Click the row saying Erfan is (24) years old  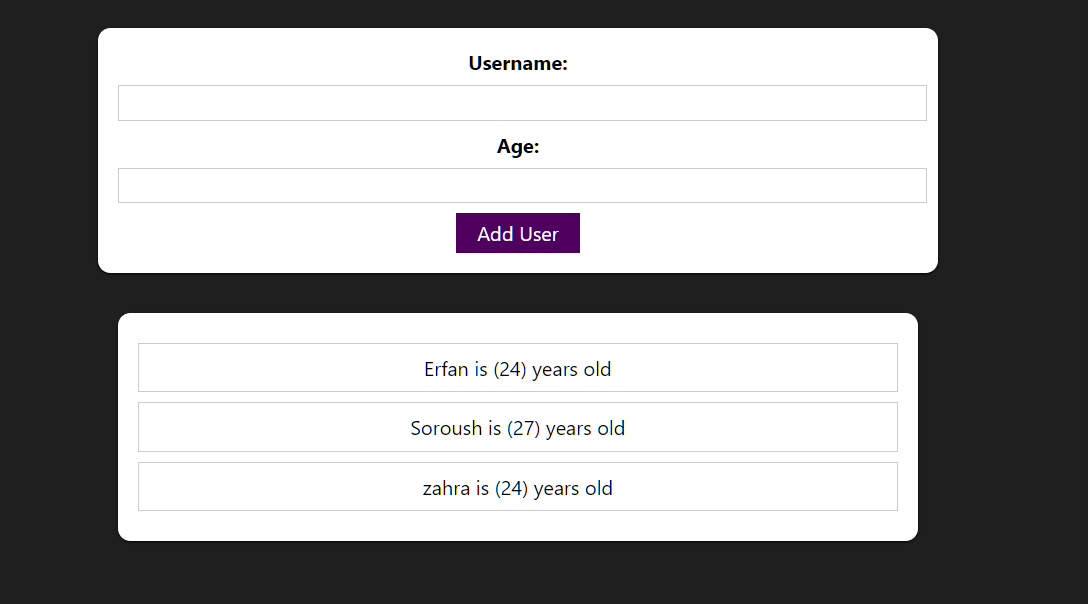tap(517, 367)
